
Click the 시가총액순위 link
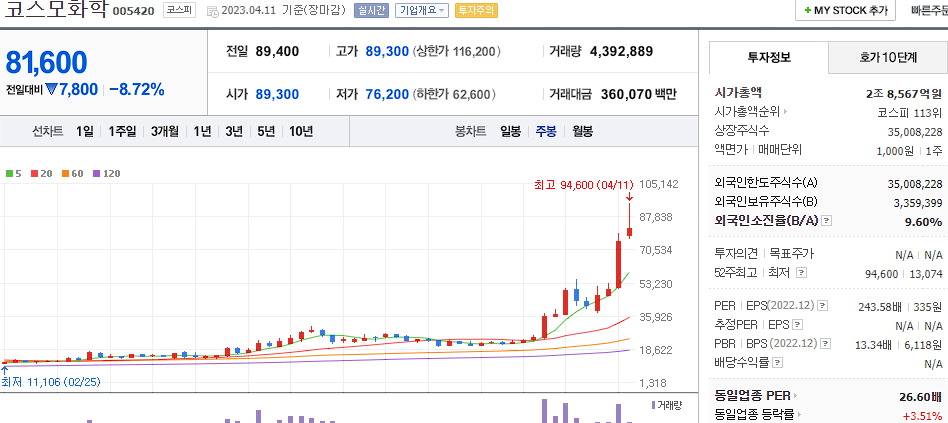[748, 112]
